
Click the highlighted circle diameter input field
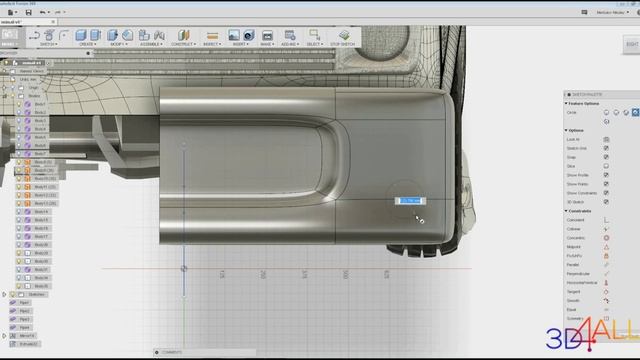(410, 201)
